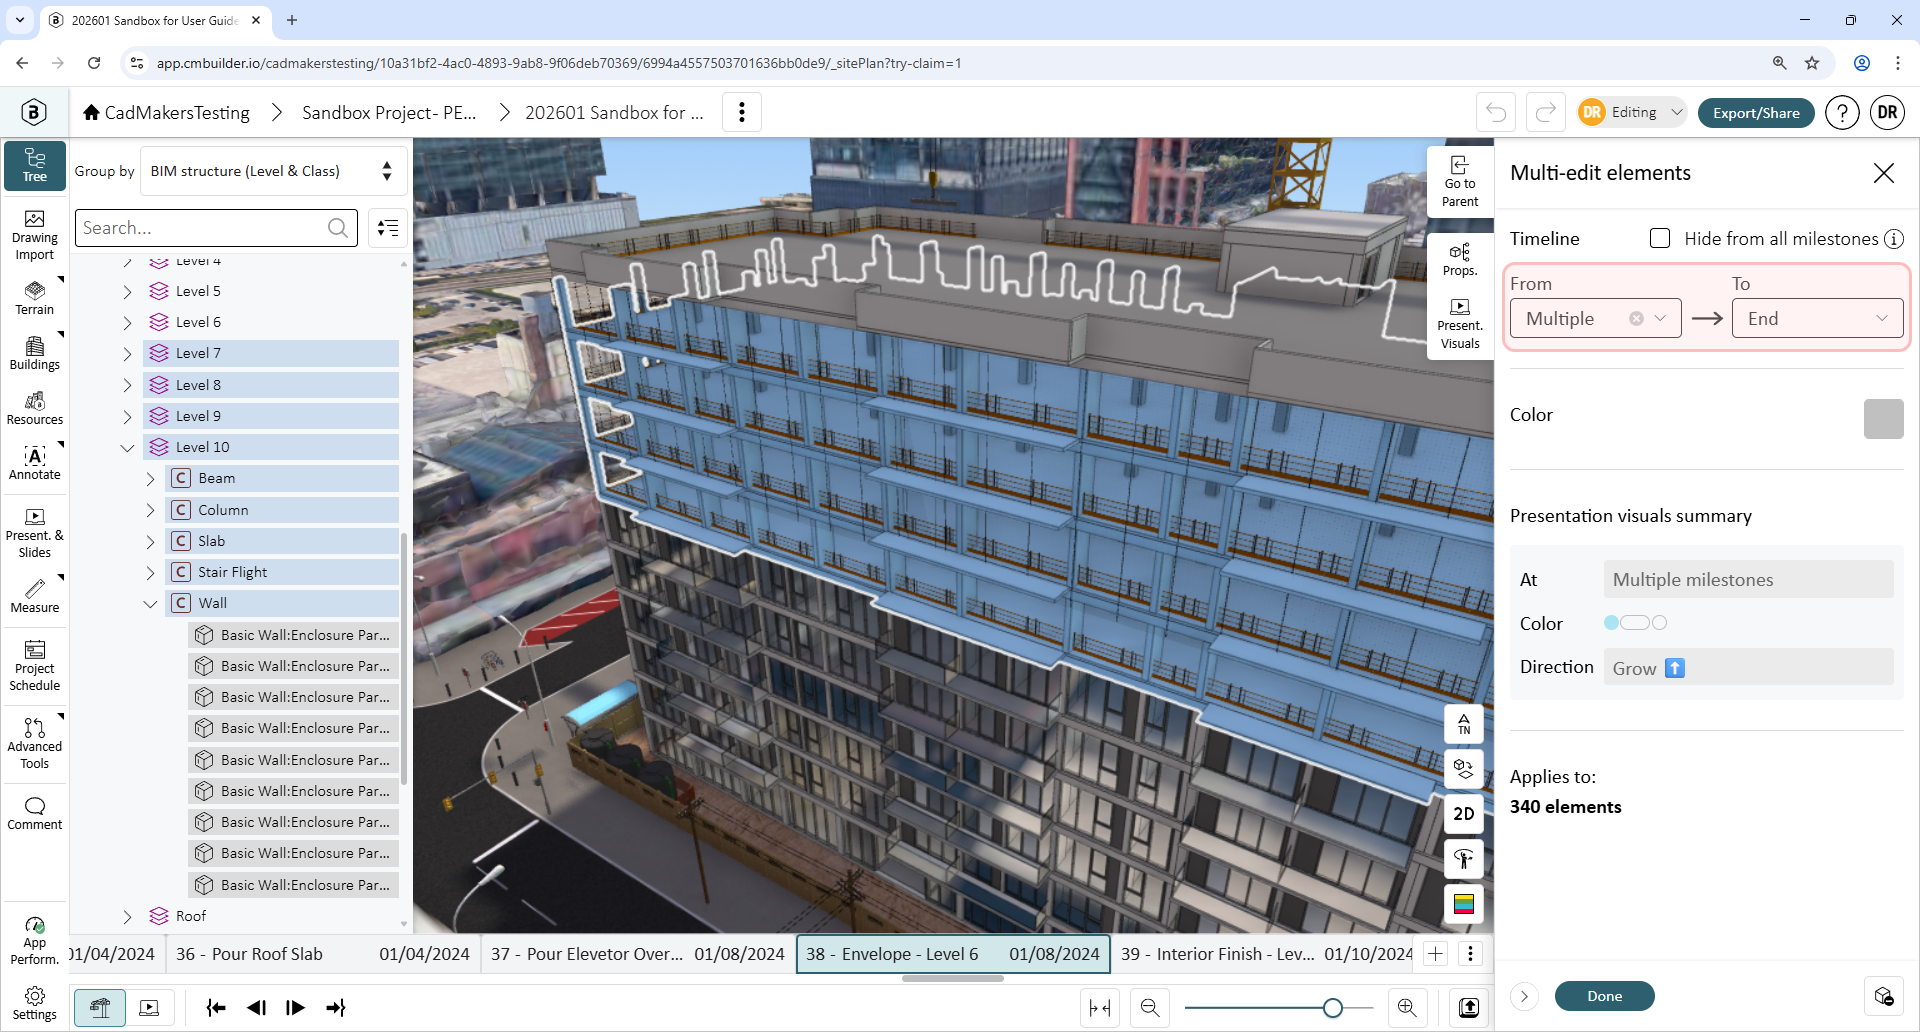Open the Drawing Import tool
The height and width of the screenshot is (1032, 1920).
tap(35, 236)
